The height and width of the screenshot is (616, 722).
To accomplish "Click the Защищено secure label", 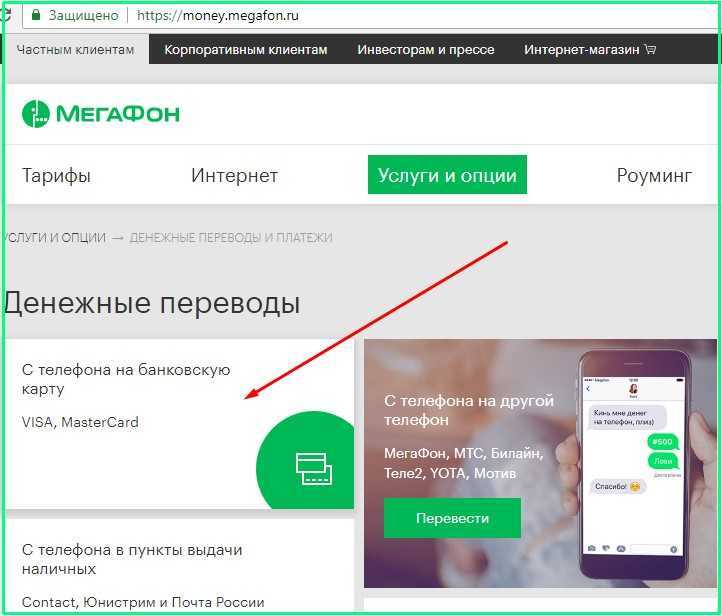I will [83, 15].
